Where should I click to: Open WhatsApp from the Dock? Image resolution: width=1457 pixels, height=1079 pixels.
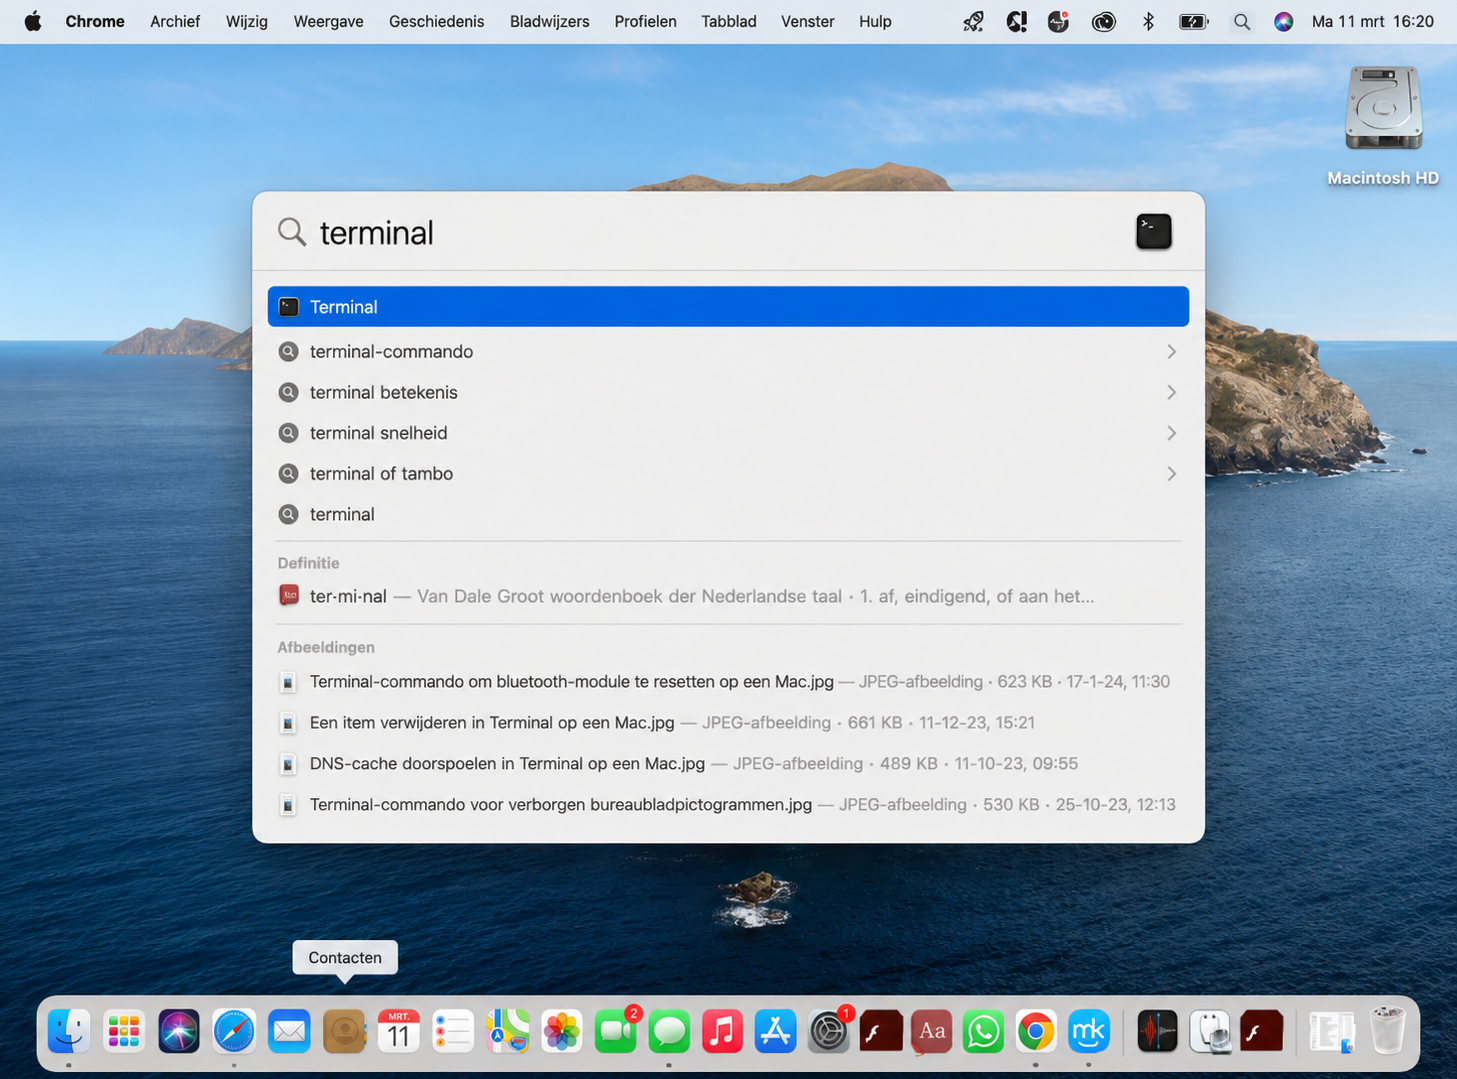pos(983,1031)
